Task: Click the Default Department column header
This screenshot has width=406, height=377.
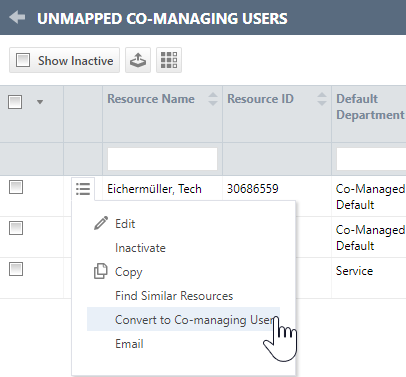Action: [x=370, y=107]
